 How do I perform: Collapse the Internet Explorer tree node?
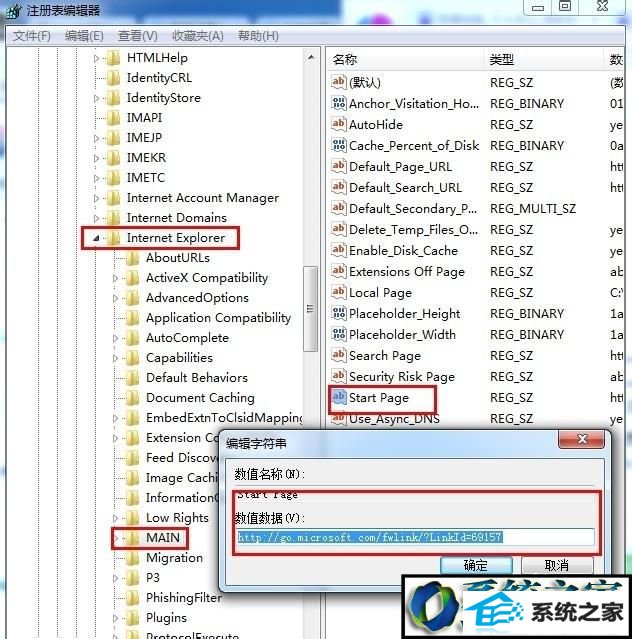click(96, 238)
